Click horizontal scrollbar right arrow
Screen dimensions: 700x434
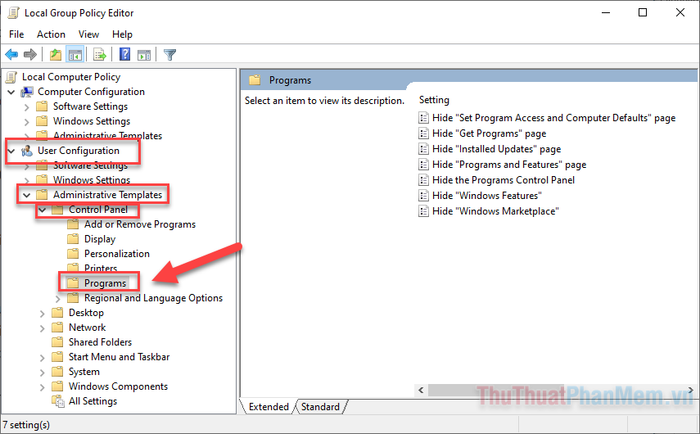(691, 390)
